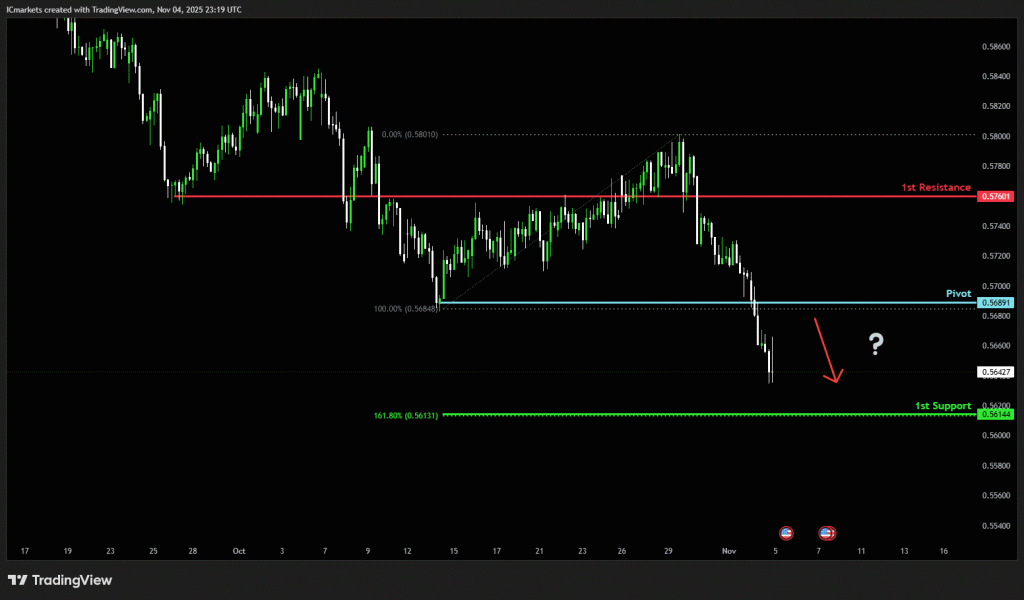Screen dimensions: 1024x600
Task: Select the red downward arrow drawing
Action: click(x=827, y=350)
